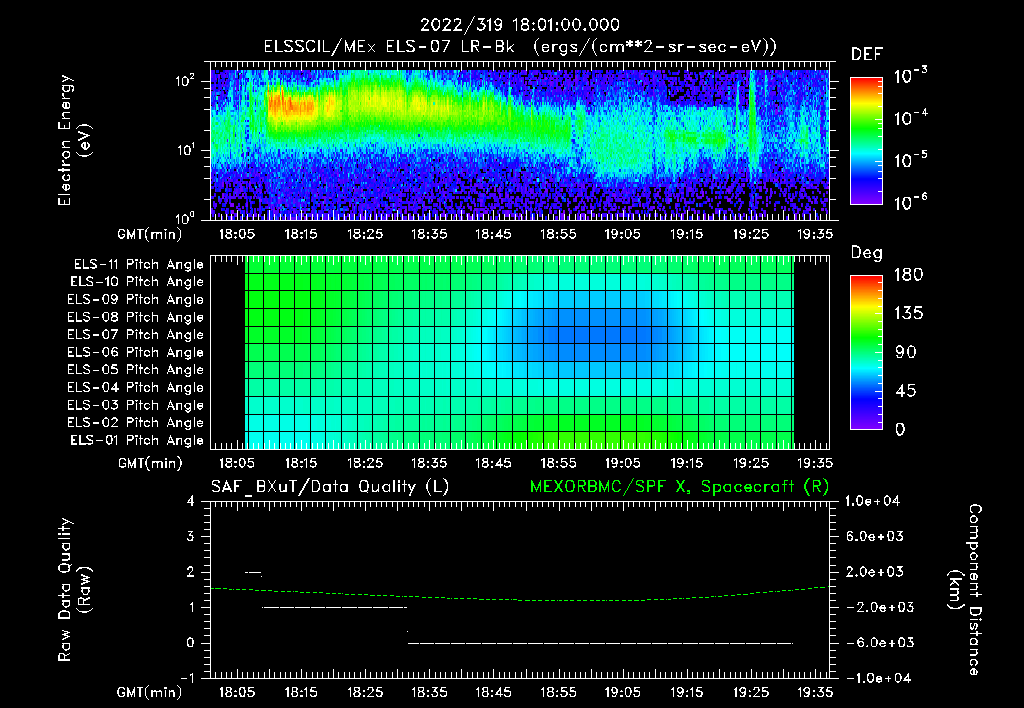
Task: Click the 4 tick on Raw Data Quality axis
Action: click(191, 501)
